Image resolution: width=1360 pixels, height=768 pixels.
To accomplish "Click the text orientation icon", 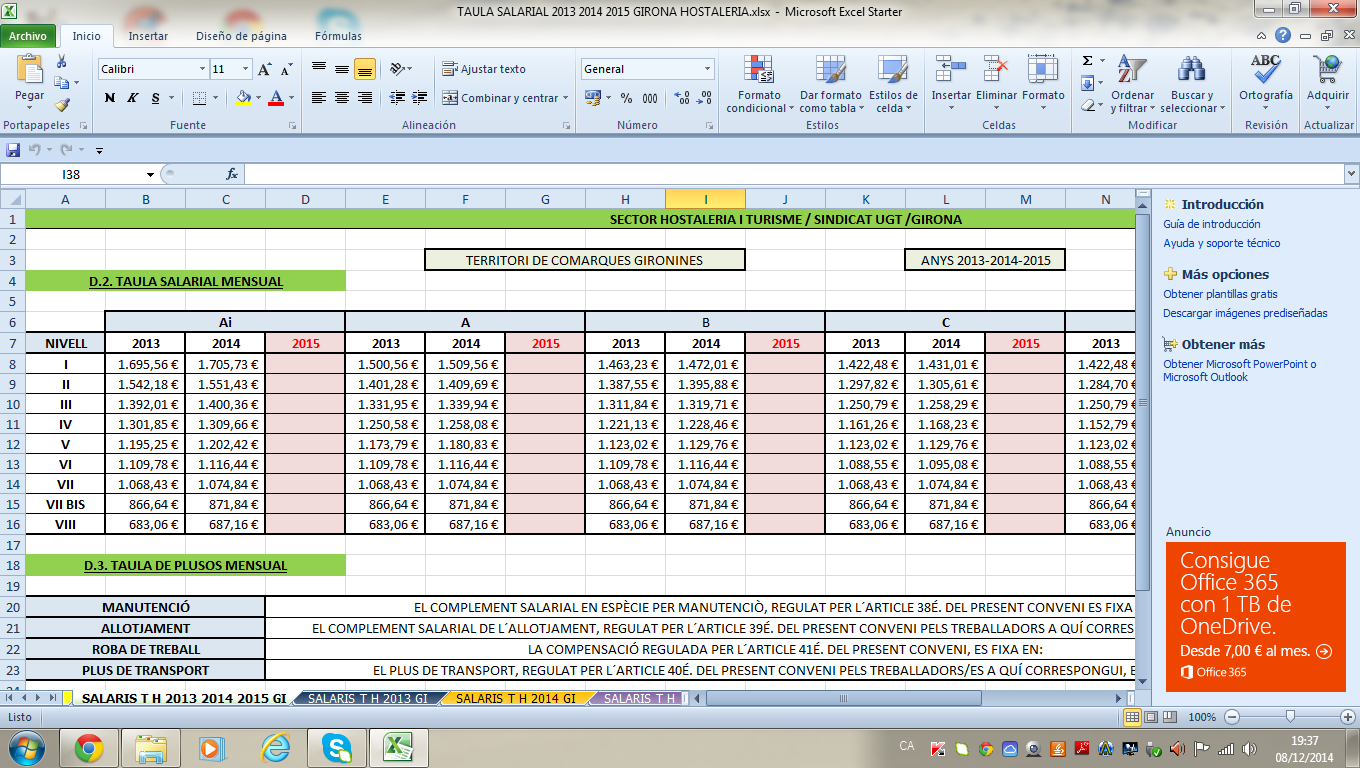I will click(x=398, y=69).
